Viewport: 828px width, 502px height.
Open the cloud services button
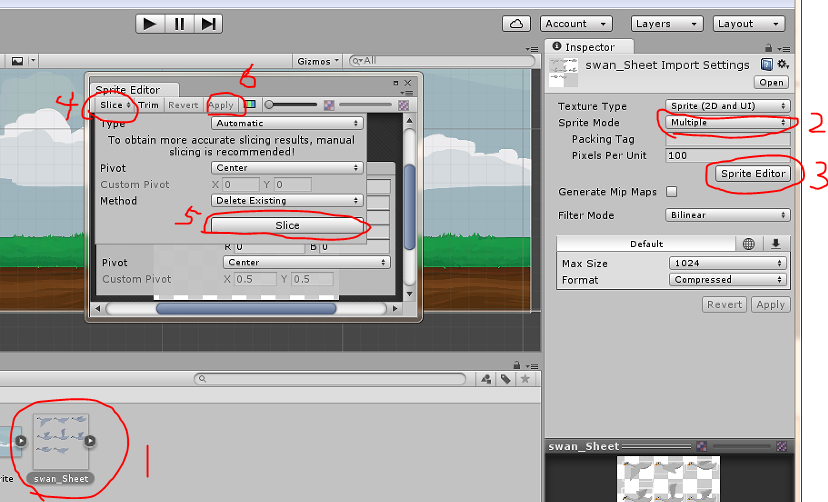pyautogui.click(x=516, y=24)
